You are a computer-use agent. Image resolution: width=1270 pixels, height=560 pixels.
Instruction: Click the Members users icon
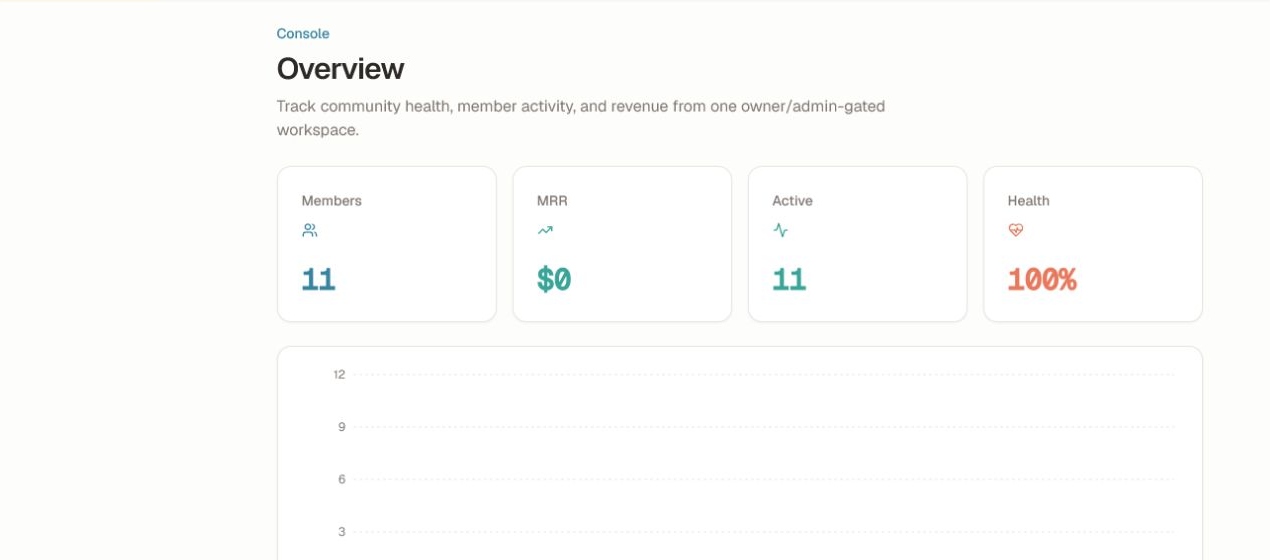pos(310,230)
